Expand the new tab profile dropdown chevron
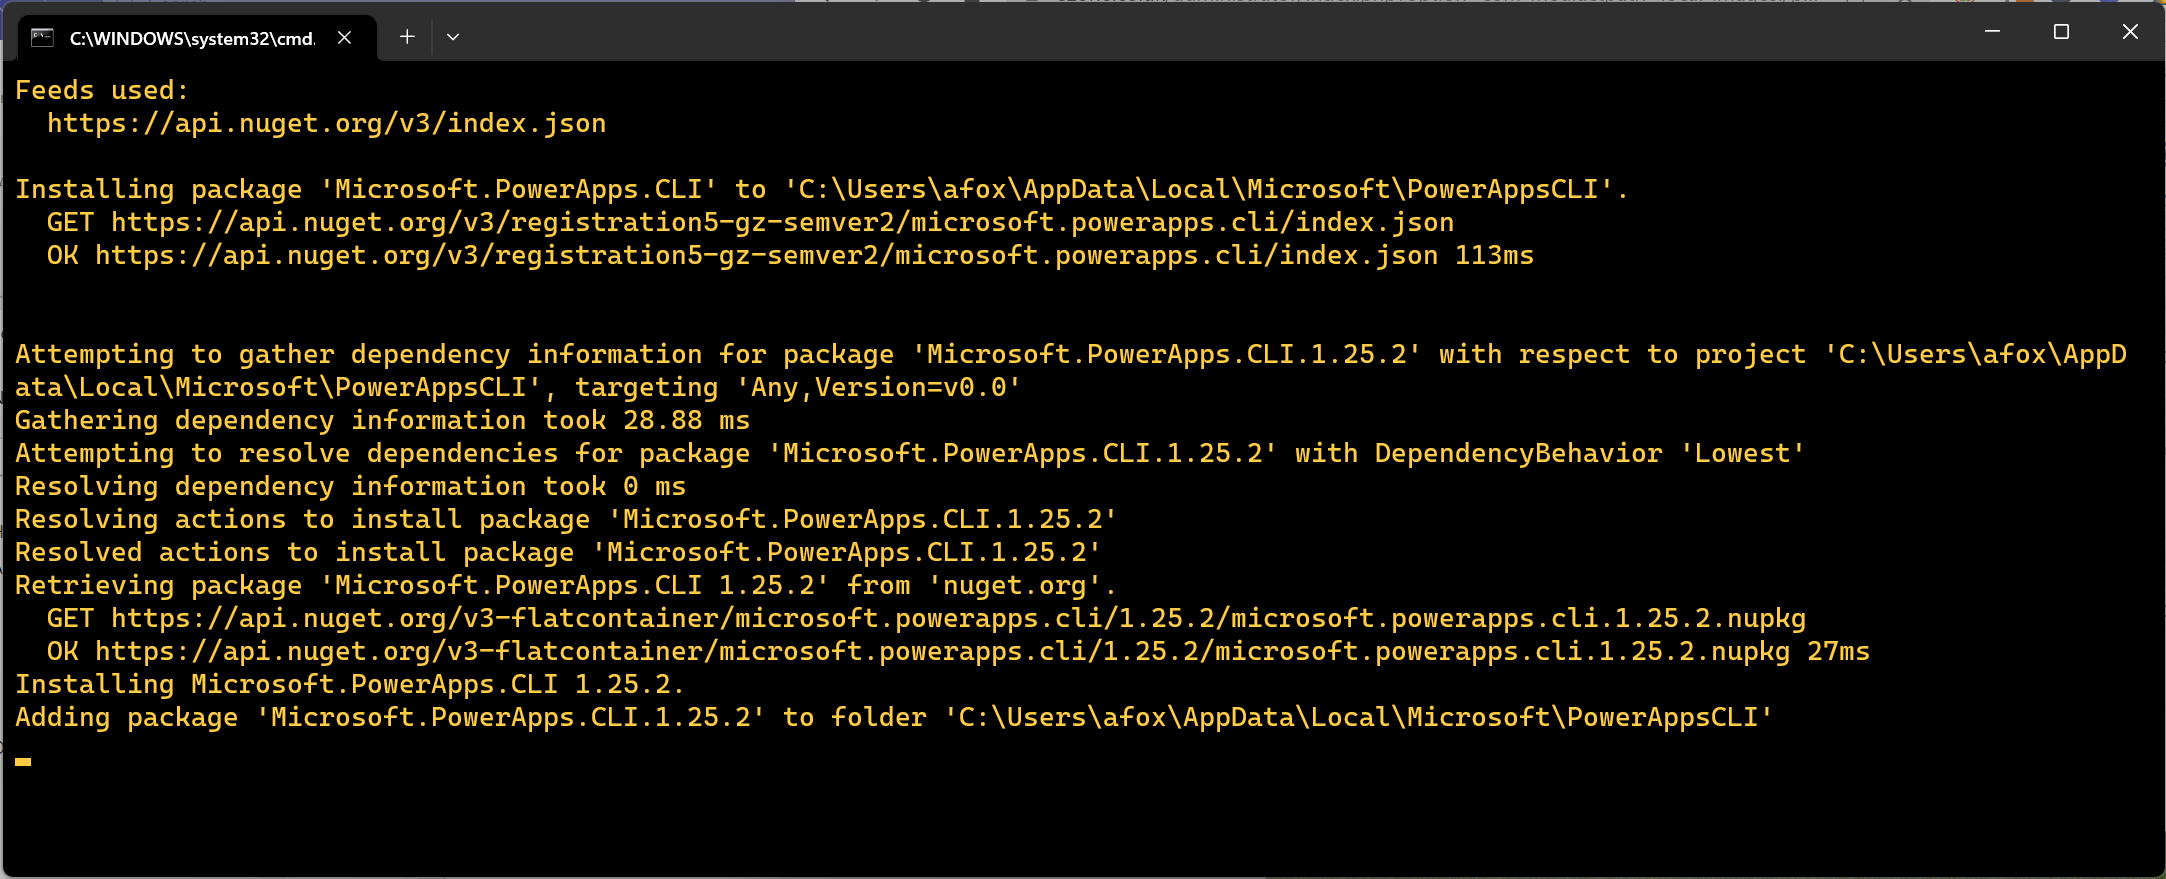2166x879 pixels. pos(453,37)
